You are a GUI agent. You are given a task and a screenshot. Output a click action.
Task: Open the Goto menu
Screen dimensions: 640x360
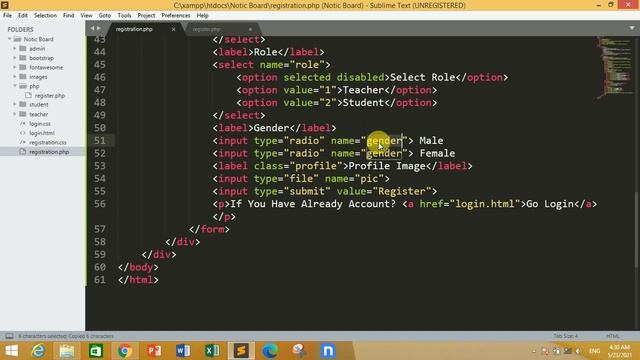pyautogui.click(x=104, y=16)
